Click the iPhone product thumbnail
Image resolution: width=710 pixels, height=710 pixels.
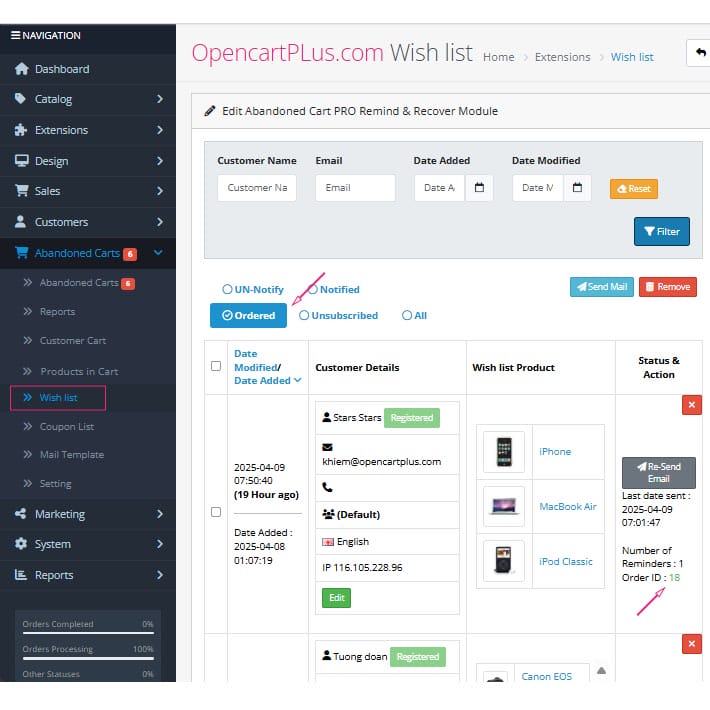pyautogui.click(x=504, y=451)
